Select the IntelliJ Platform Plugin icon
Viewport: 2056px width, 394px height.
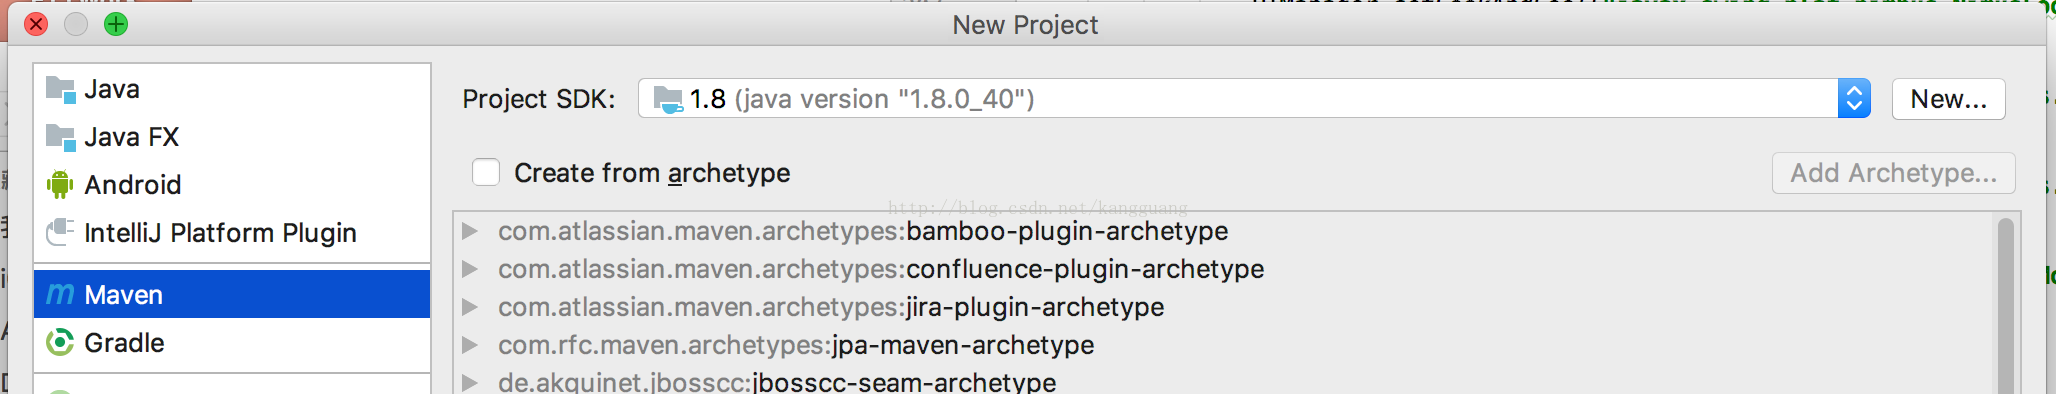tap(60, 233)
